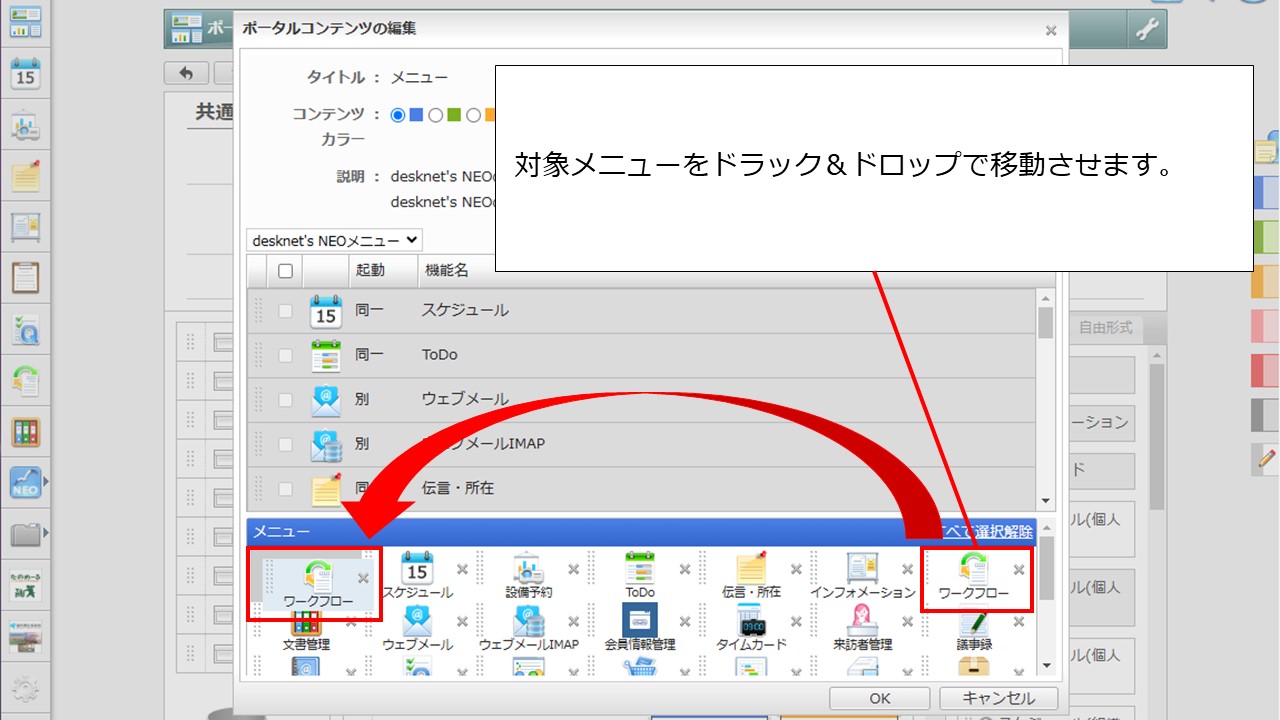
Task: Pick the green content color swatch
Action: [x=453, y=115]
